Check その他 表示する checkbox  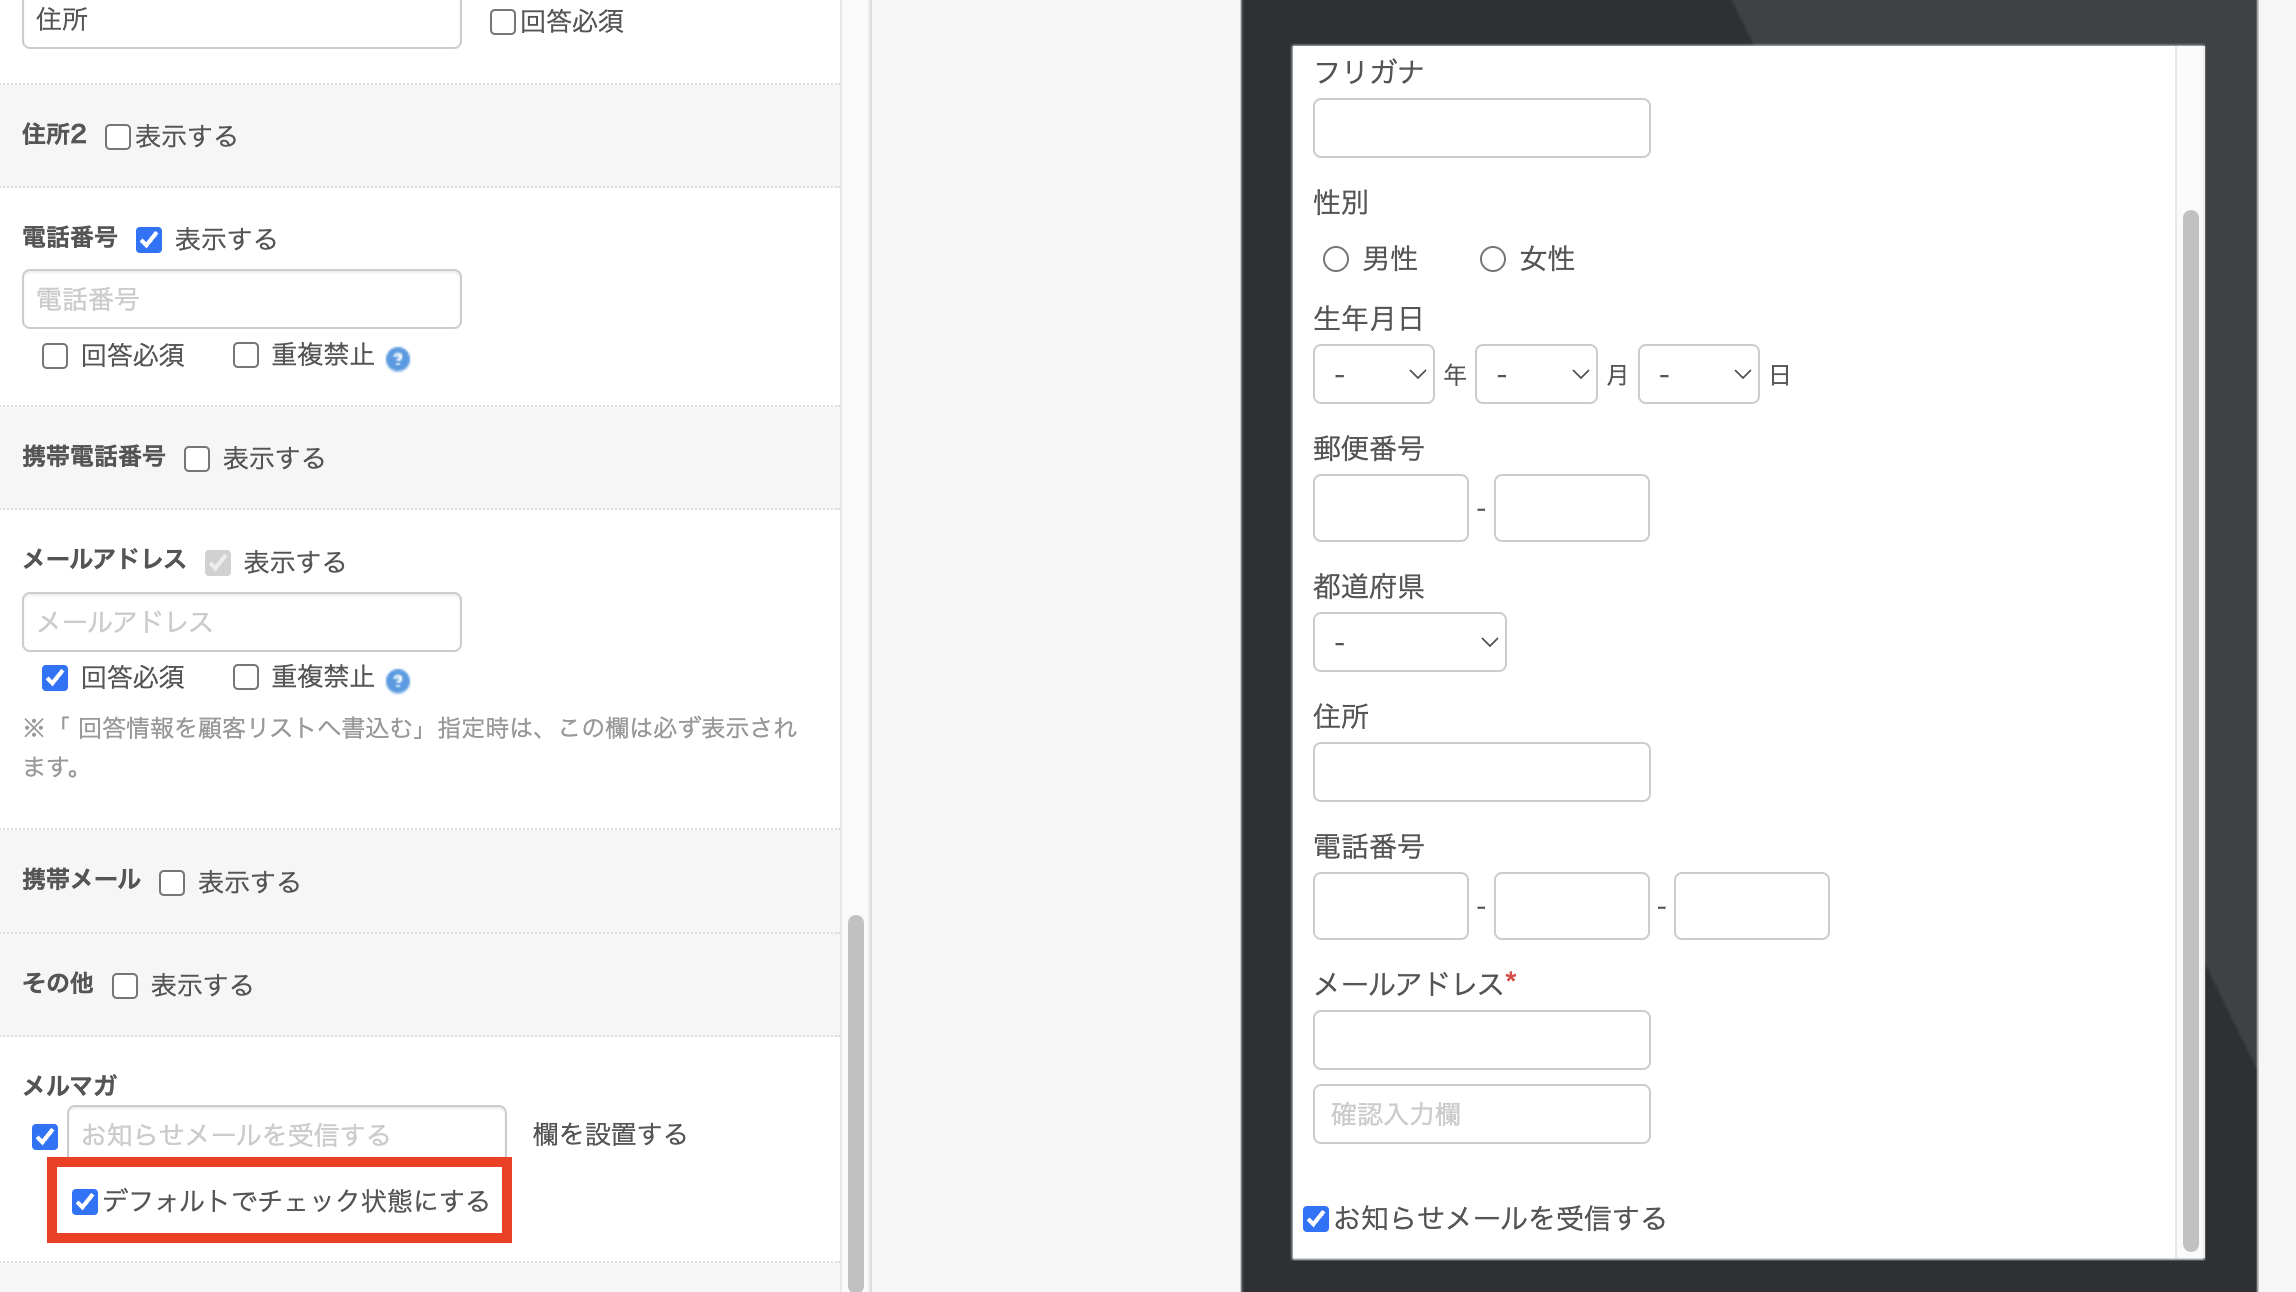click(125, 986)
